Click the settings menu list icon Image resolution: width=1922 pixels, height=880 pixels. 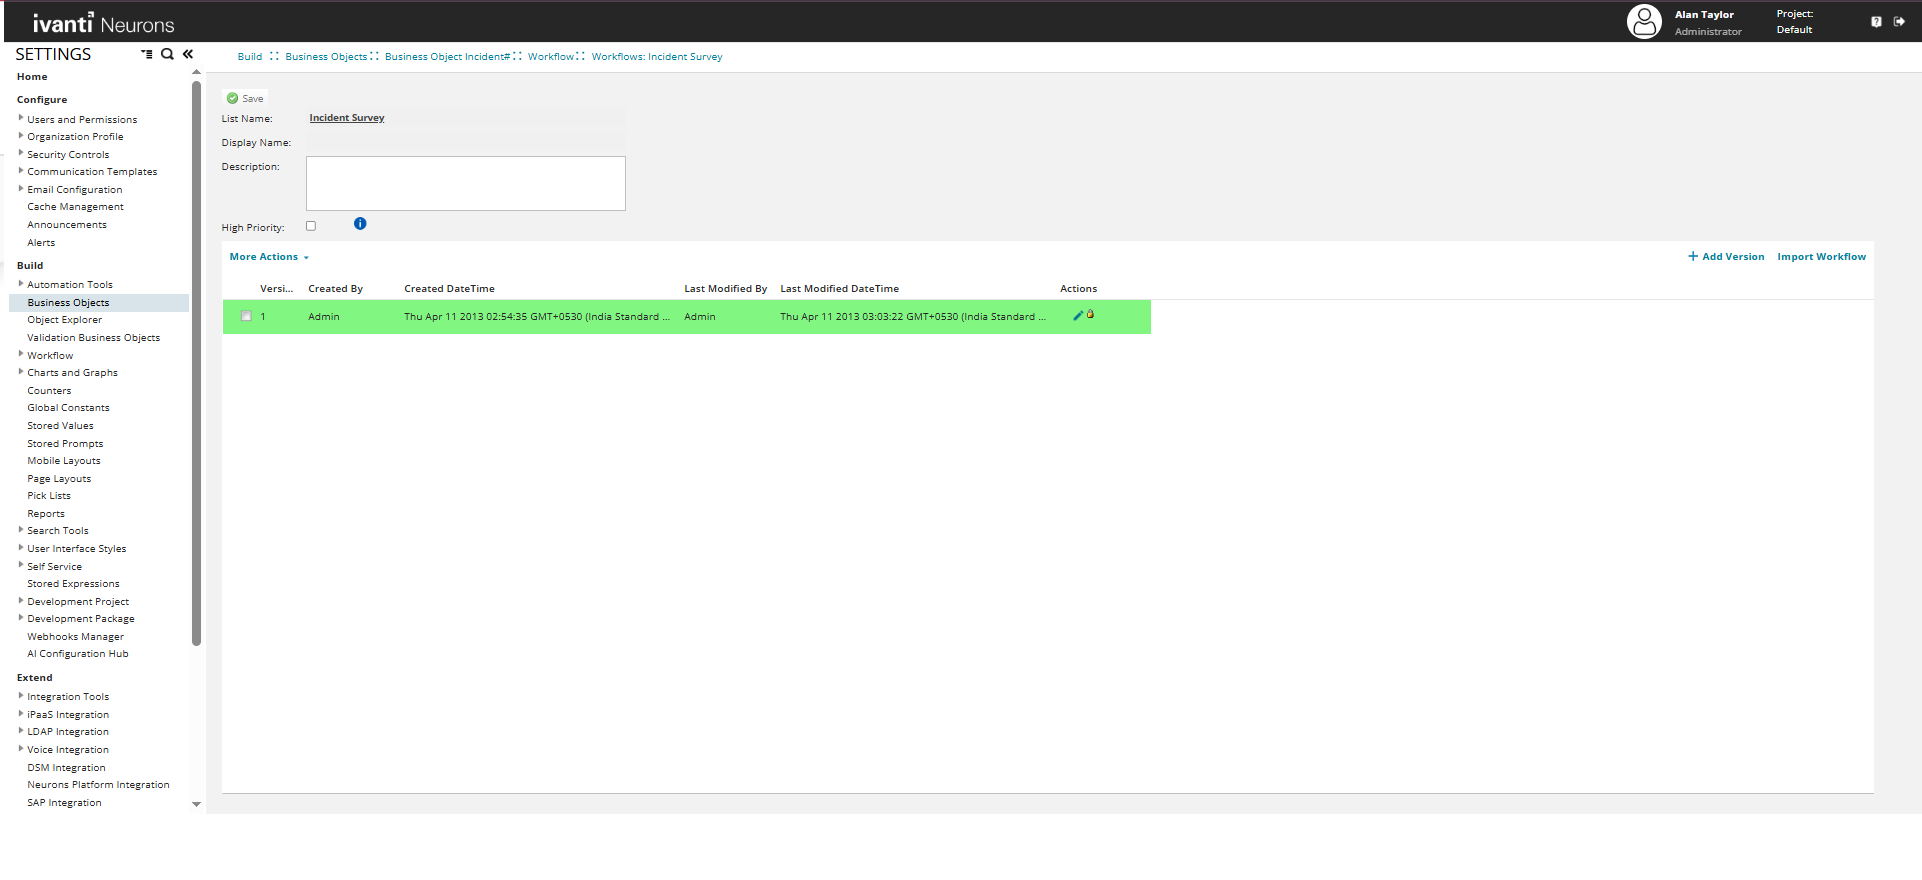tap(147, 54)
